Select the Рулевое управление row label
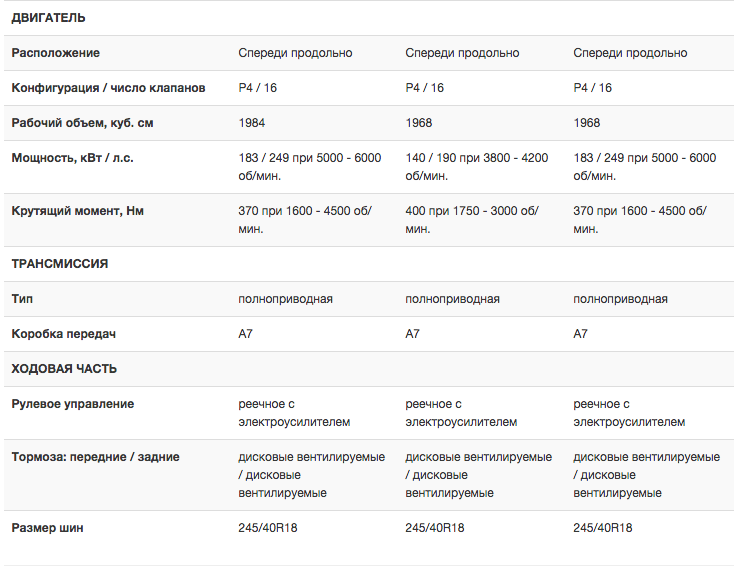The height and width of the screenshot is (569, 746). pos(73,404)
